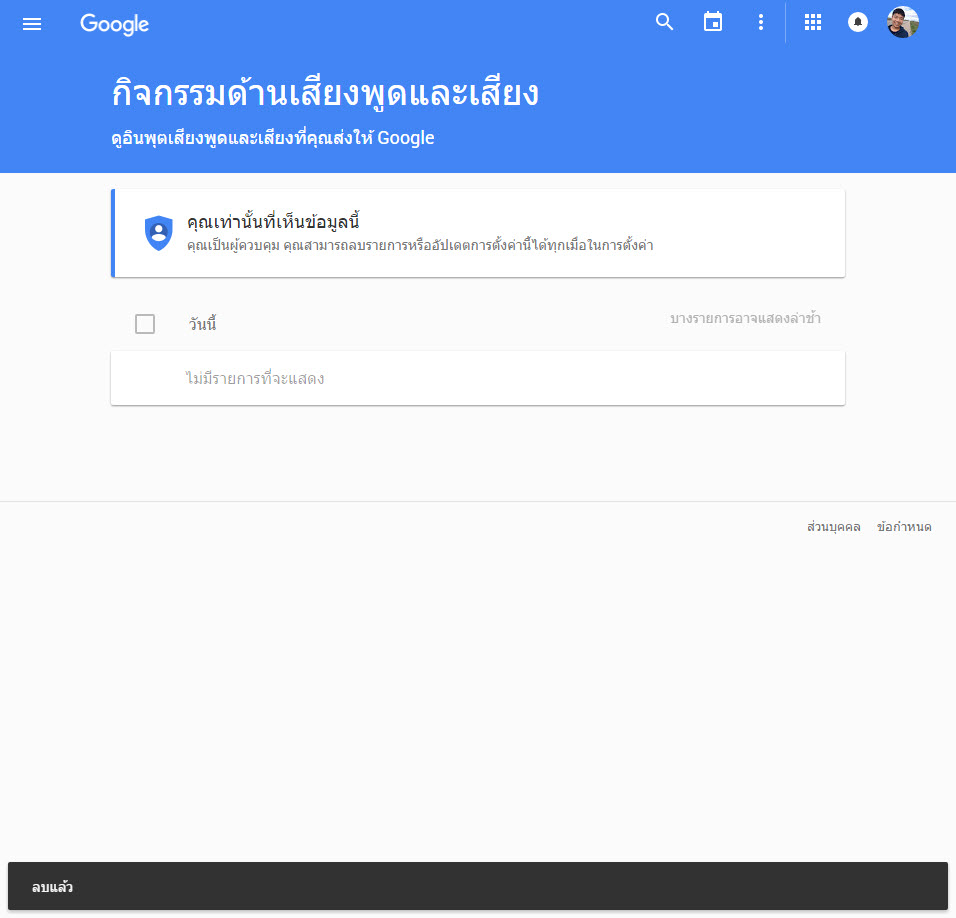This screenshot has width=956, height=918.
Task: Click the ไม่มีรายการที่จะแสดง message
Action: 255,379
